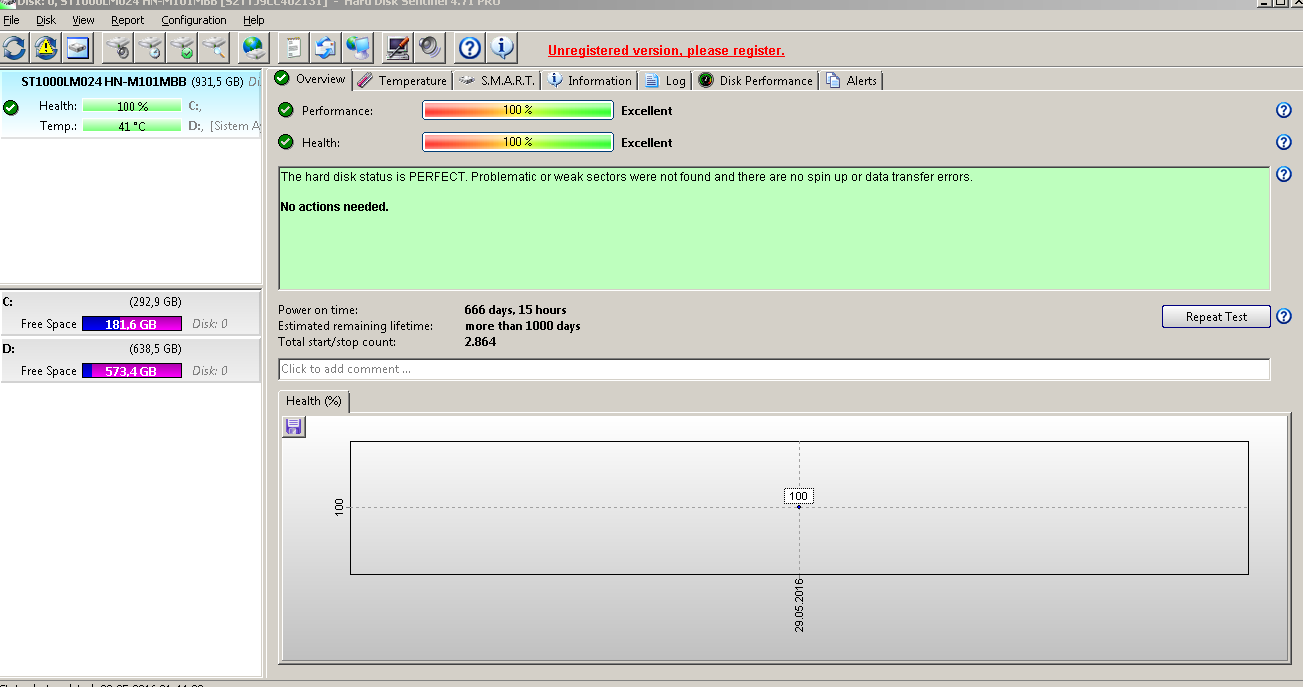Click the globe with disk toolbar icon

point(254,47)
